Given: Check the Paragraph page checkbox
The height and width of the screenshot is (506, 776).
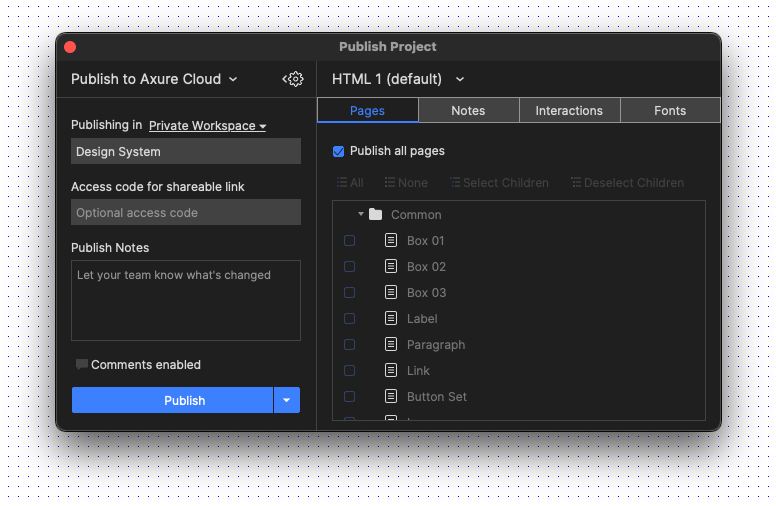Looking at the screenshot, I should 349,345.
